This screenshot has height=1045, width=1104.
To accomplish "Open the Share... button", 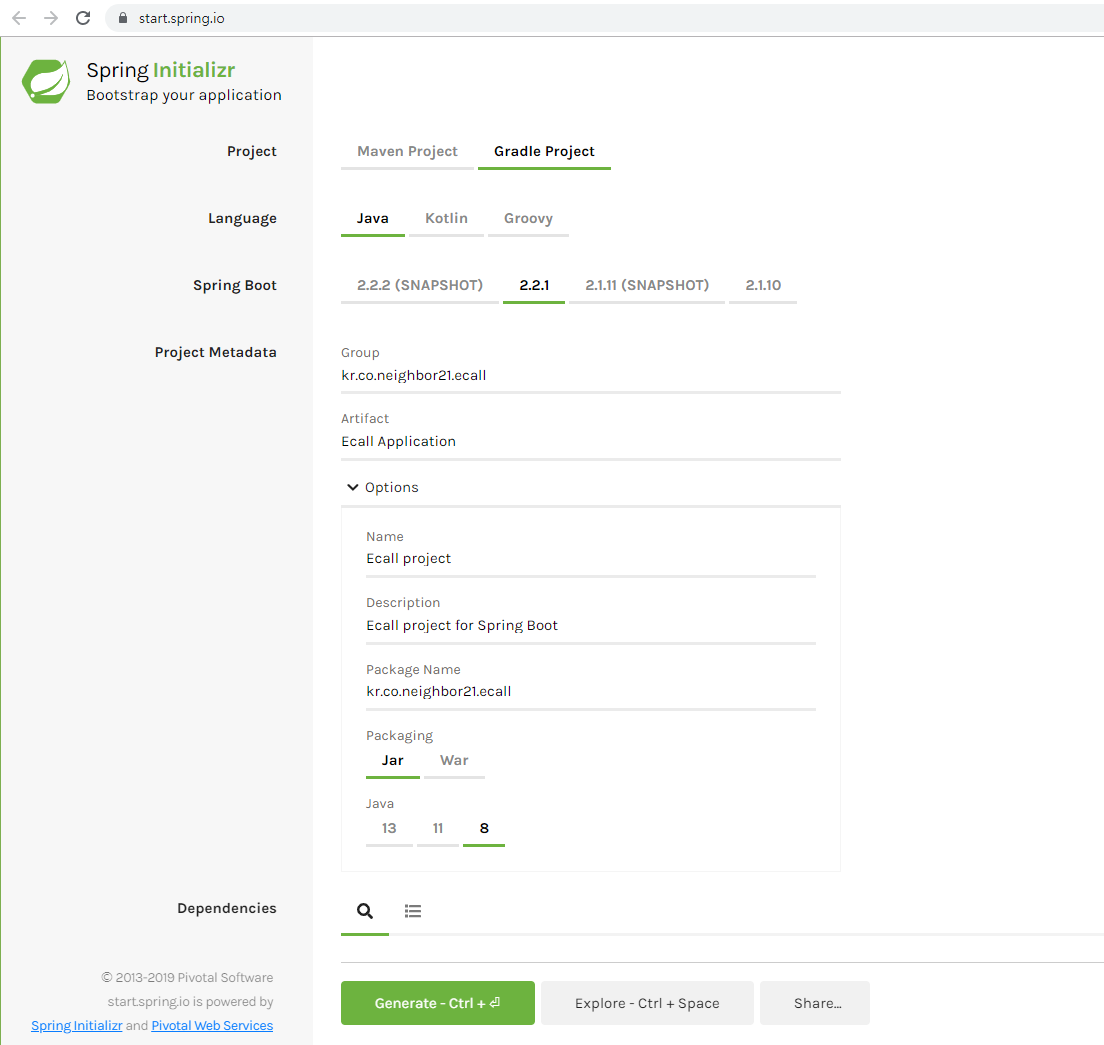I will tap(817, 1003).
